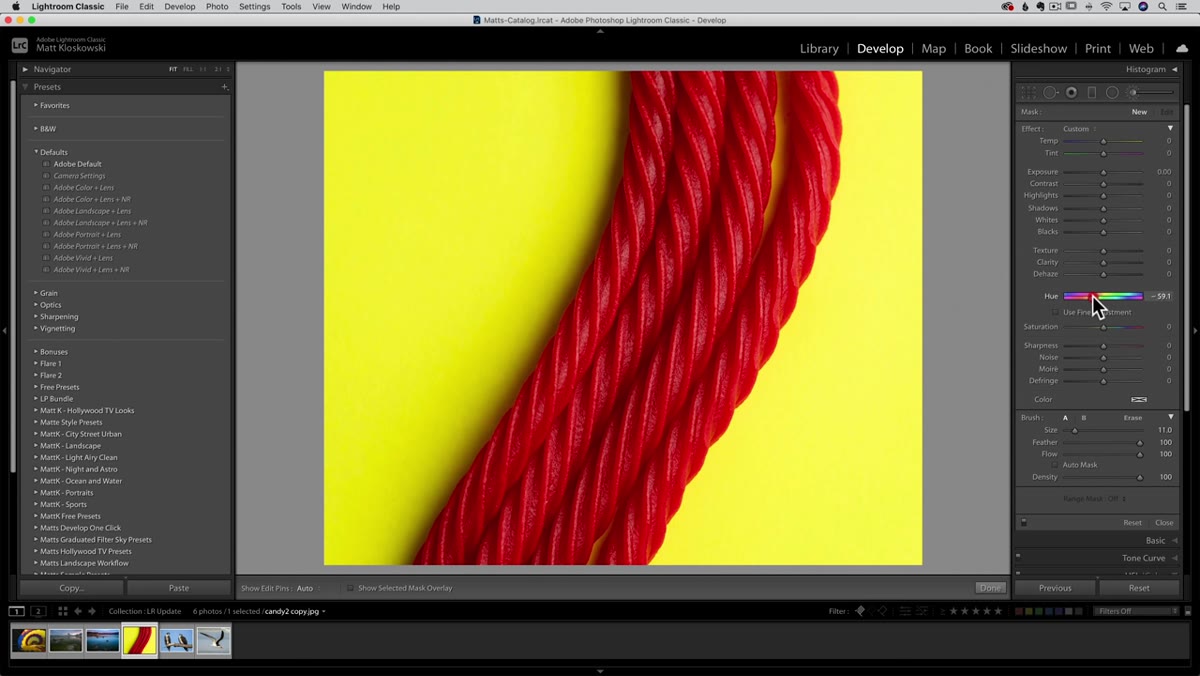The image size is (1200, 676).
Task: Filter by the red color label
Action: pos(1019,611)
